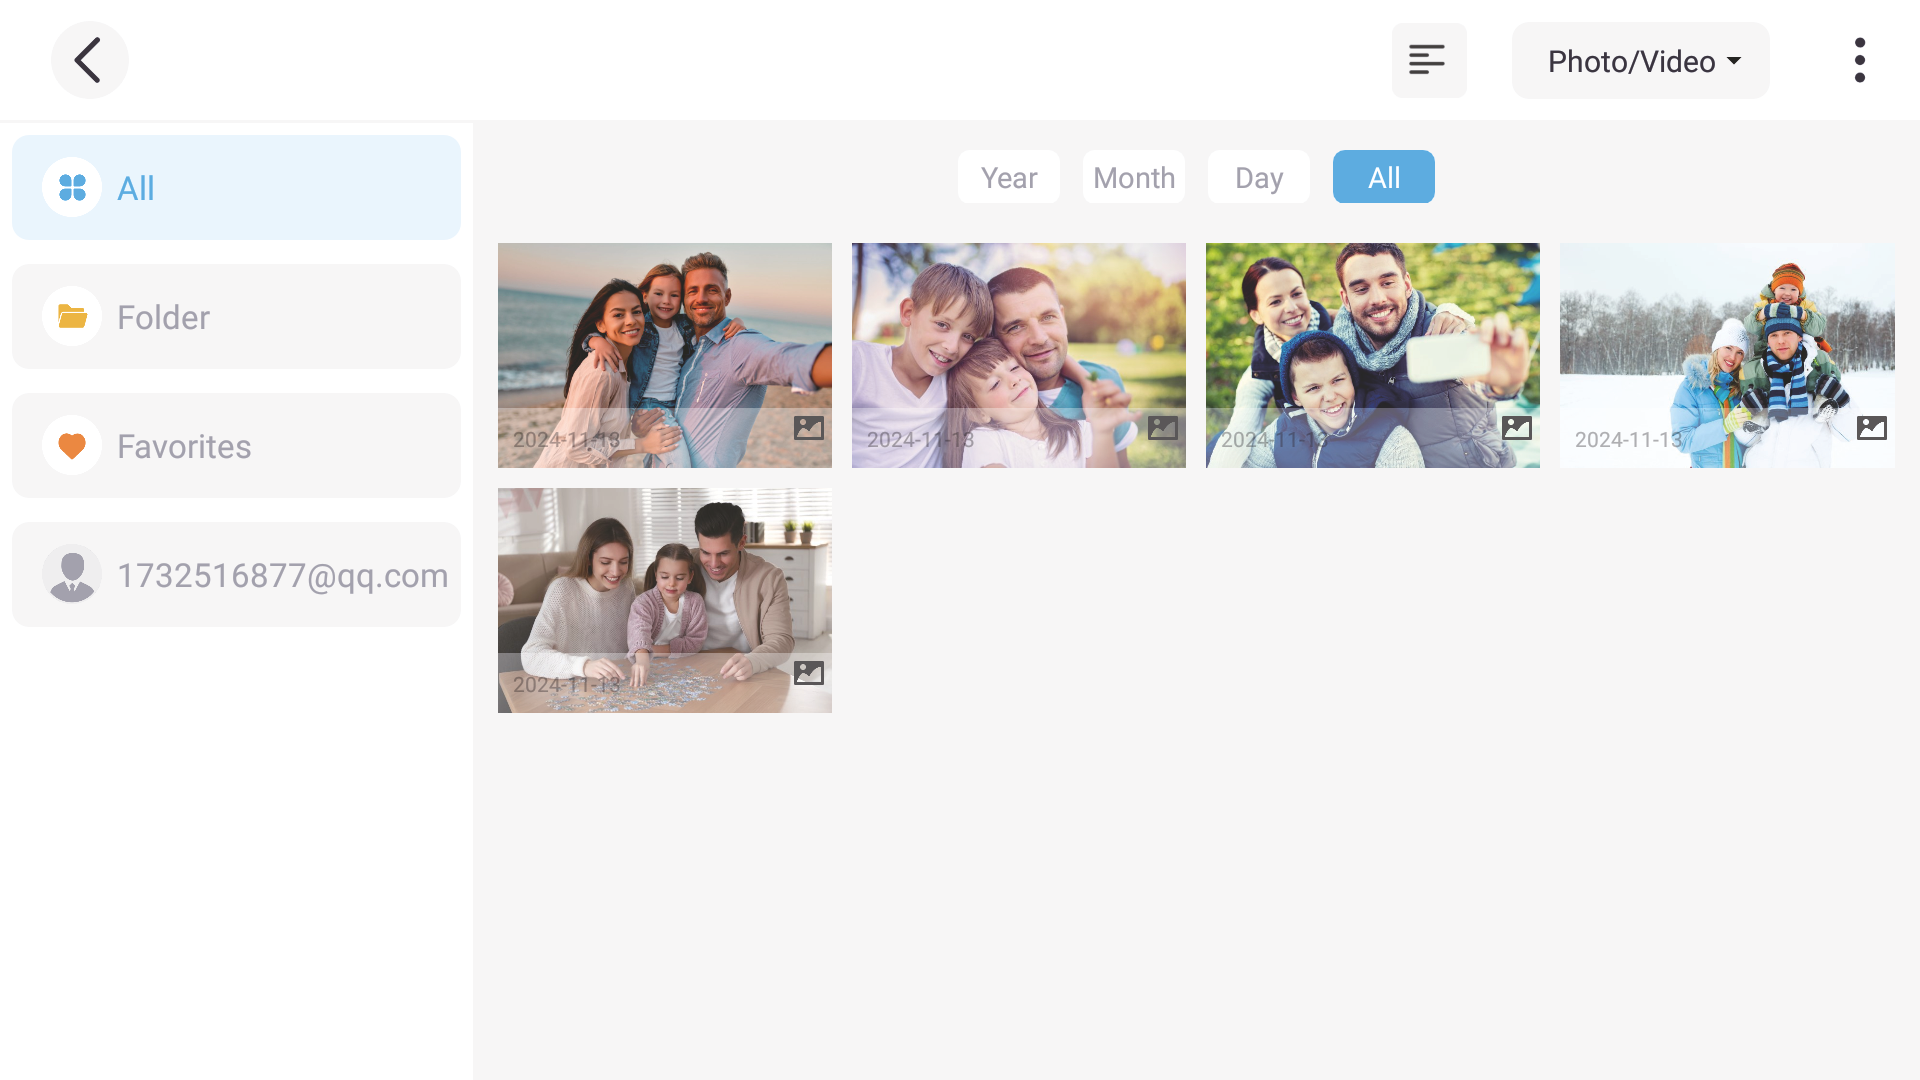This screenshot has height=1080, width=1920.
Task: Switch grouping to Year
Action: 1008,178
